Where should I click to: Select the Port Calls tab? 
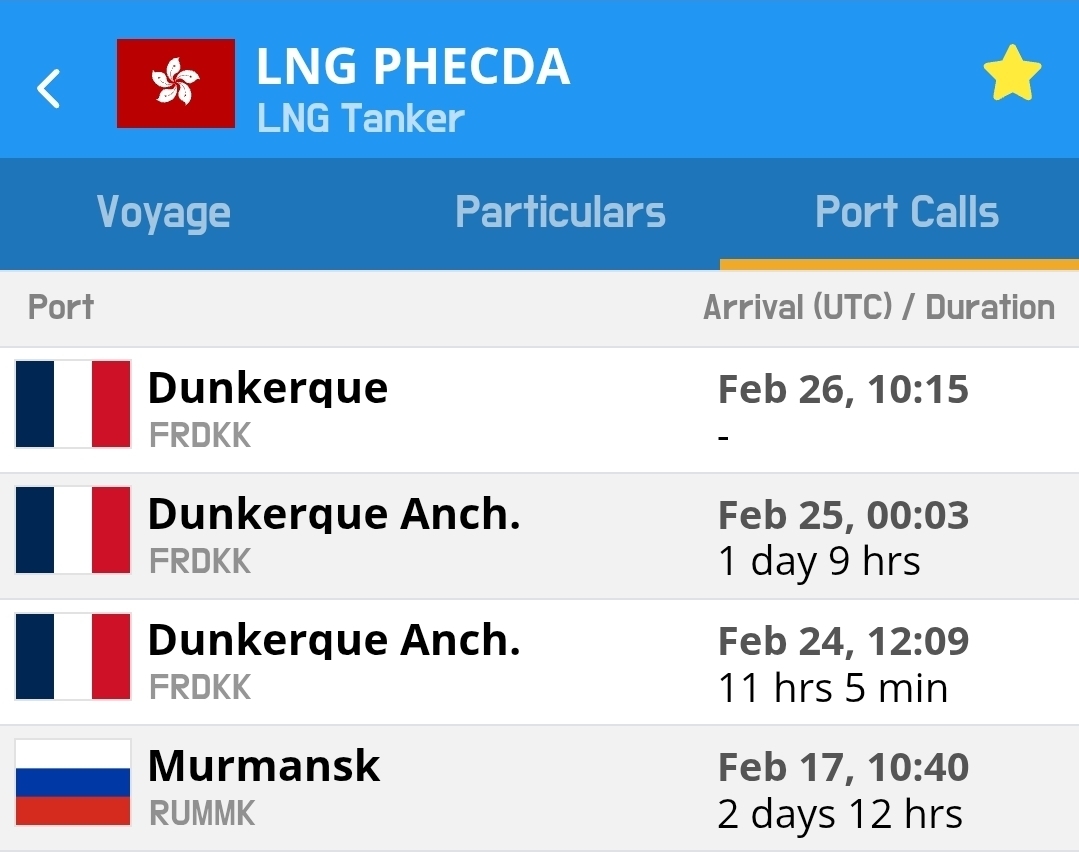(x=906, y=213)
